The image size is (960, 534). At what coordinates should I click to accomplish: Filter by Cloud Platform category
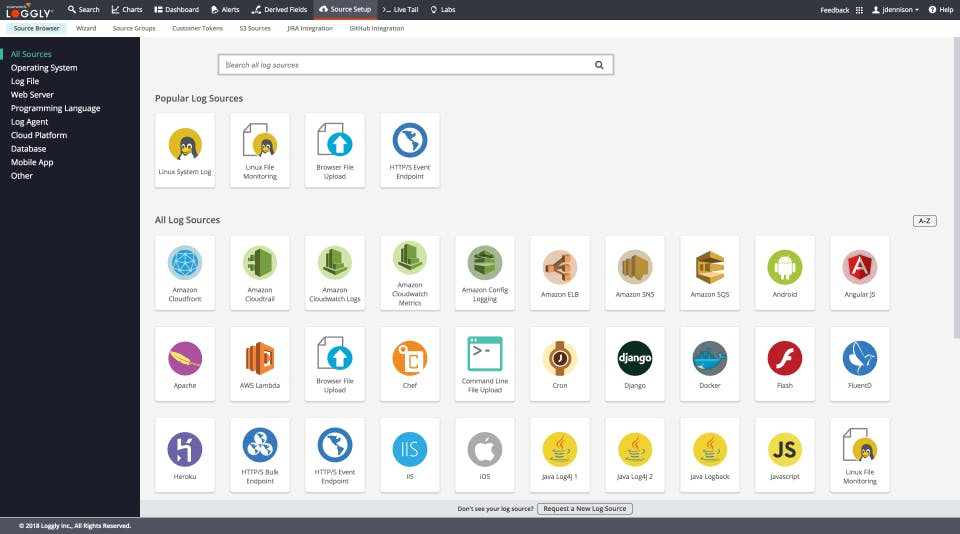tap(39, 135)
